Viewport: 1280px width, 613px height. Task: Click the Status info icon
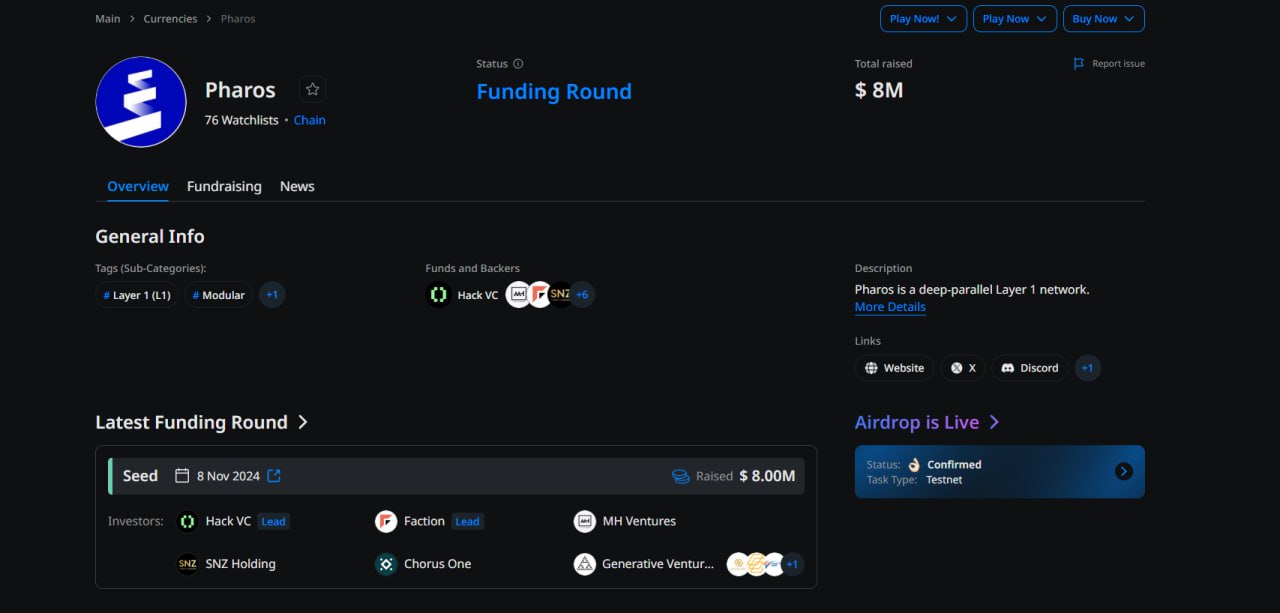pyautogui.click(x=518, y=64)
